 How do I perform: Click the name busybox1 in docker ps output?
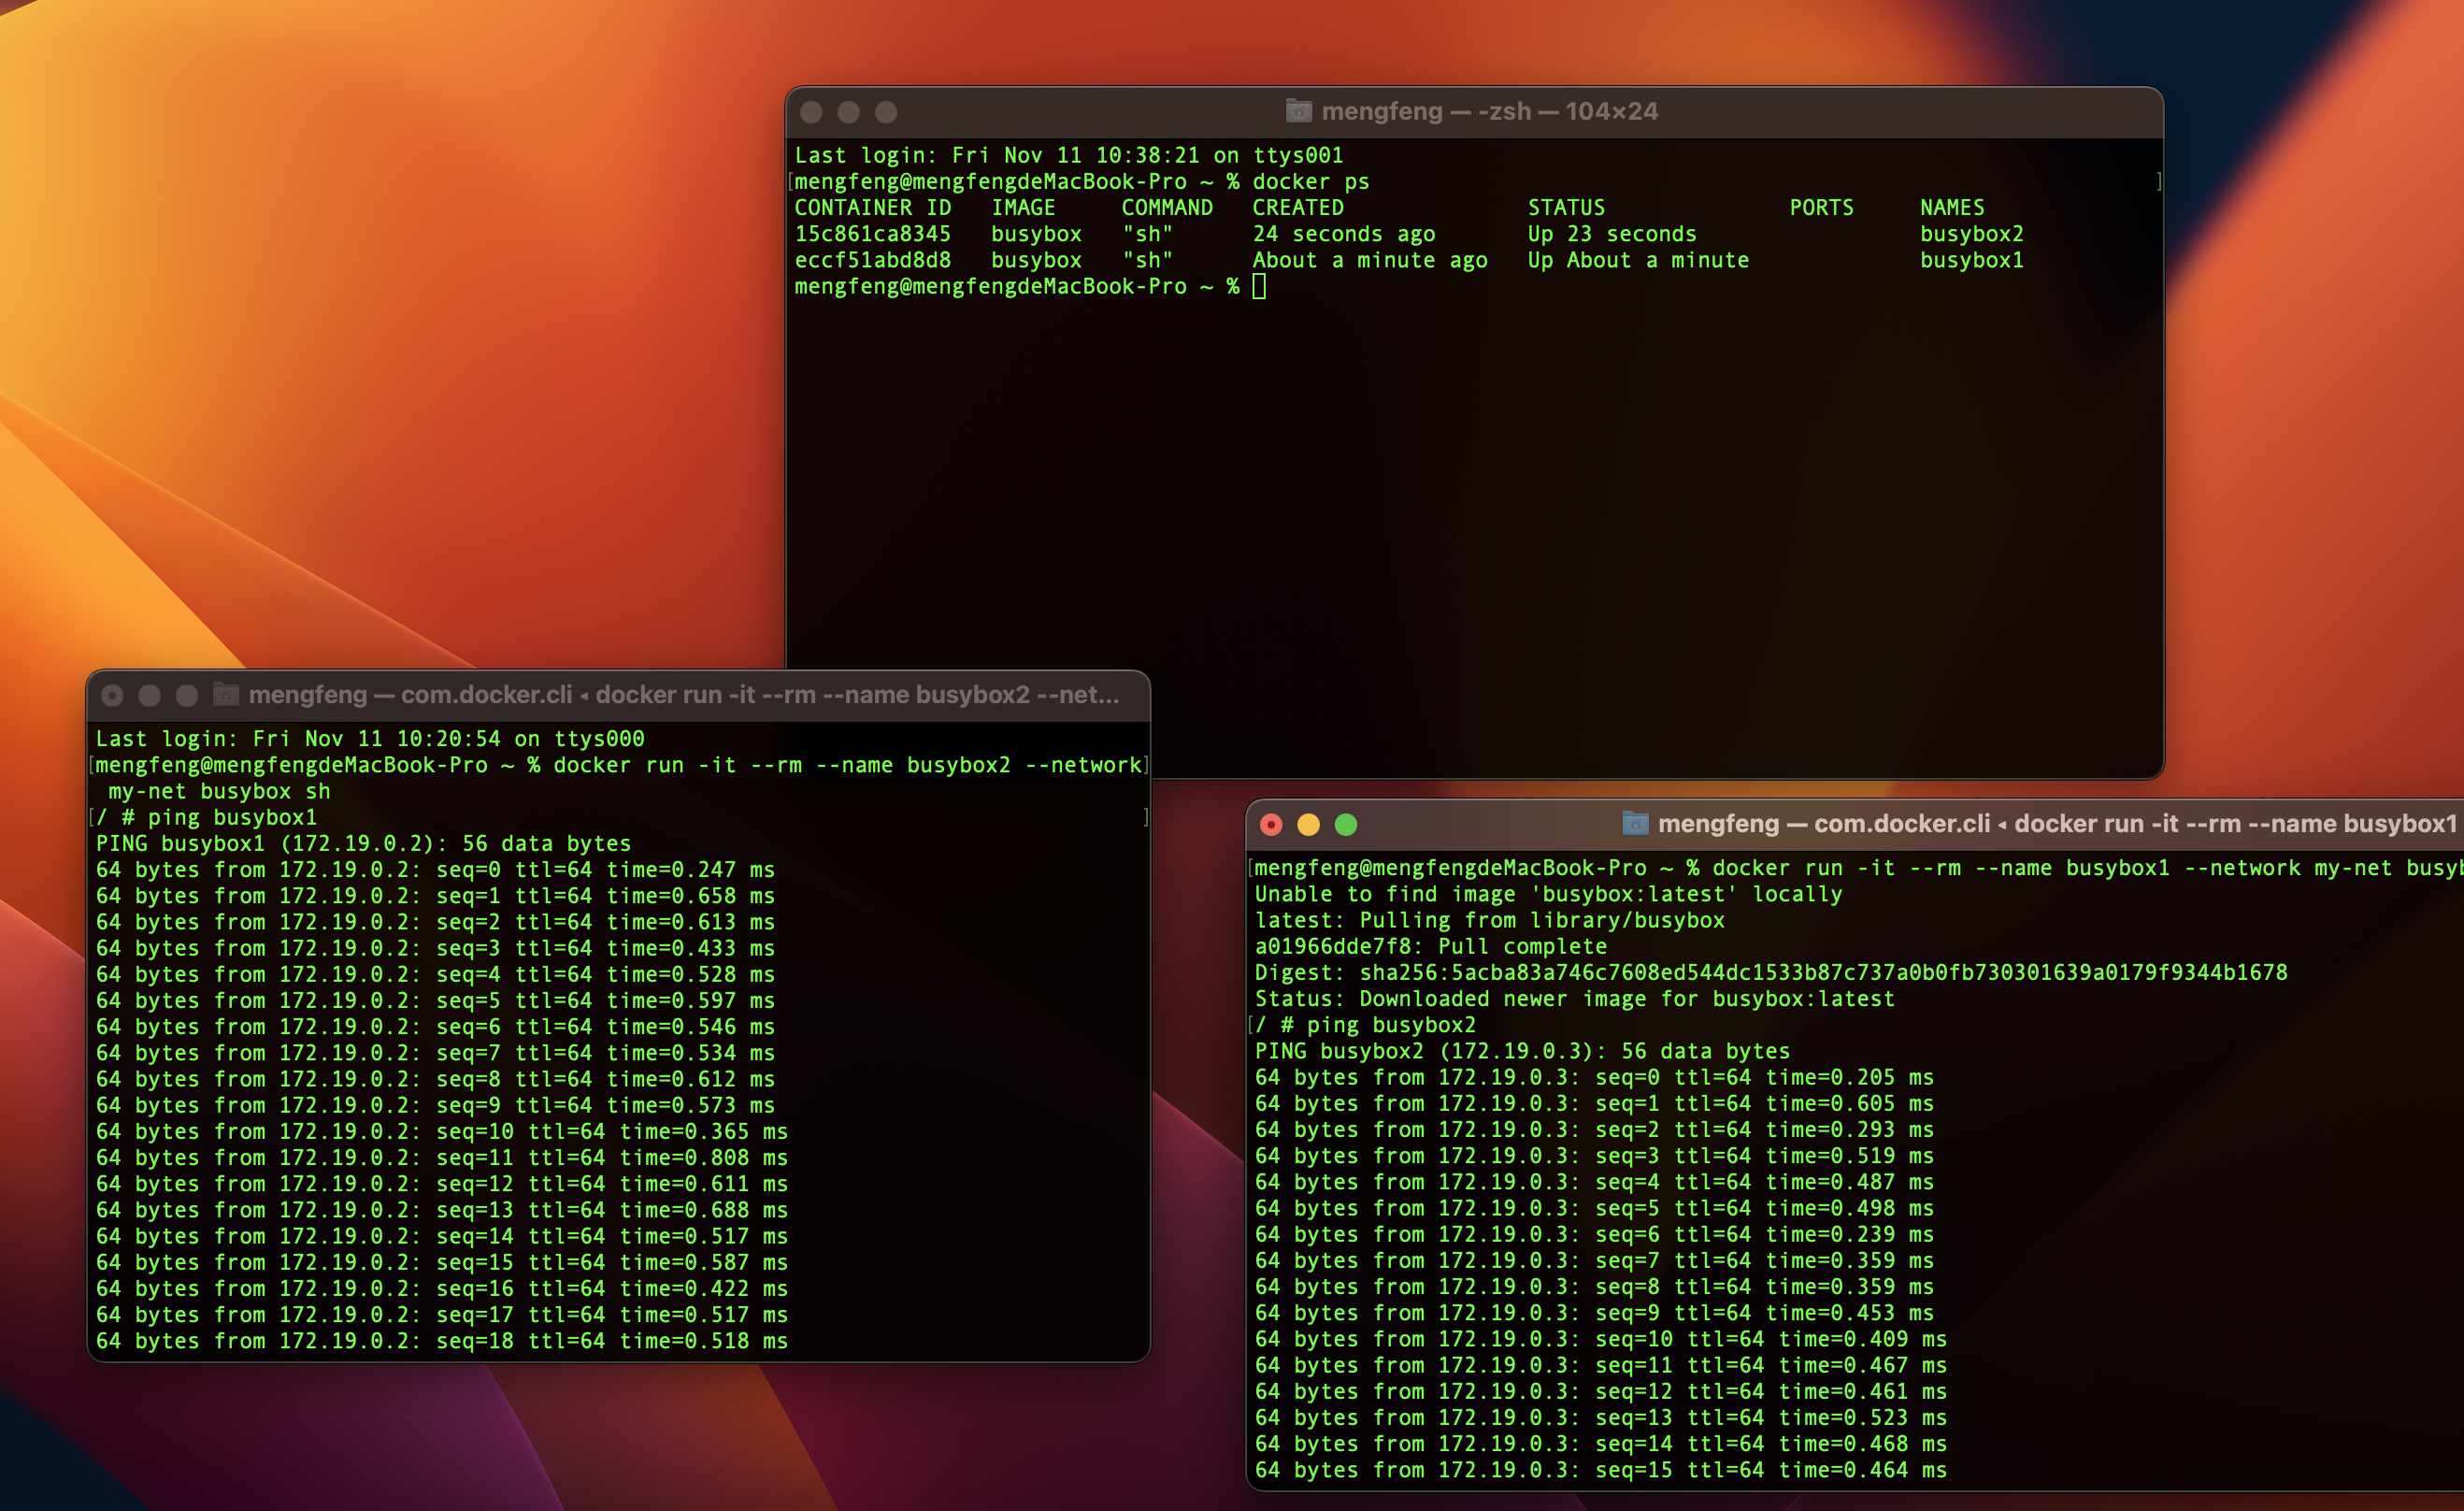(1971, 259)
